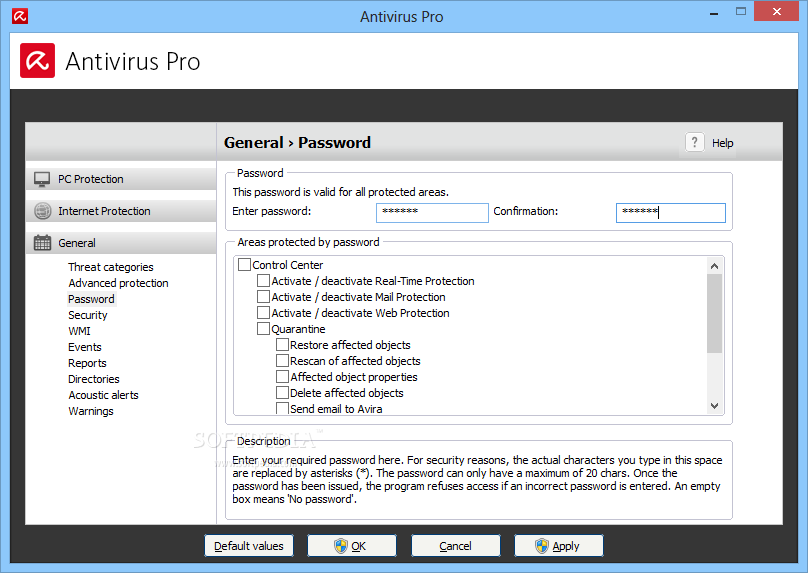Confirm with the OK button
Screen dimensions: 808x573
352,546
